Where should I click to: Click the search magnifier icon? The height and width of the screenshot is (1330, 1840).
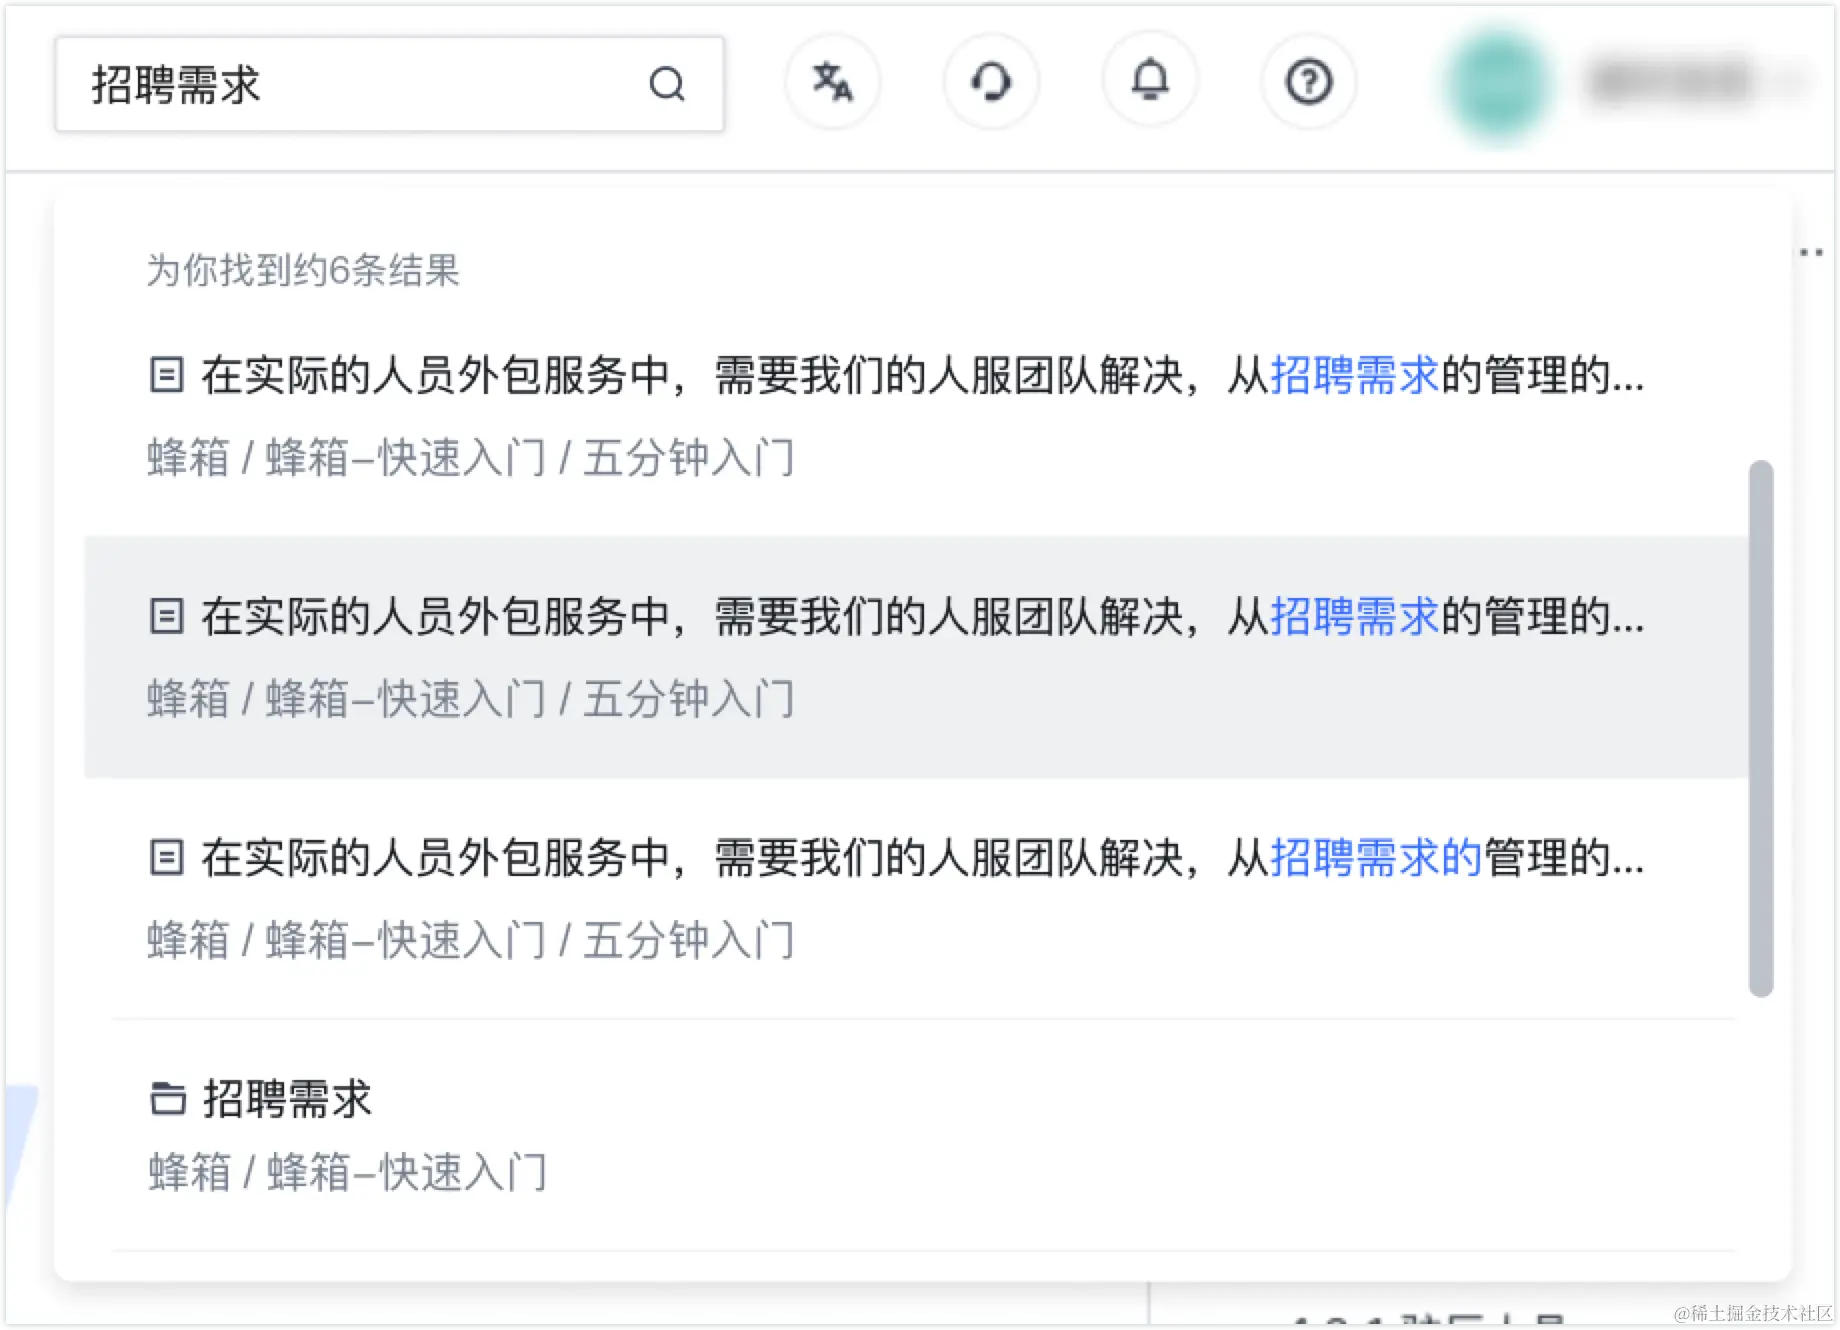coord(667,85)
